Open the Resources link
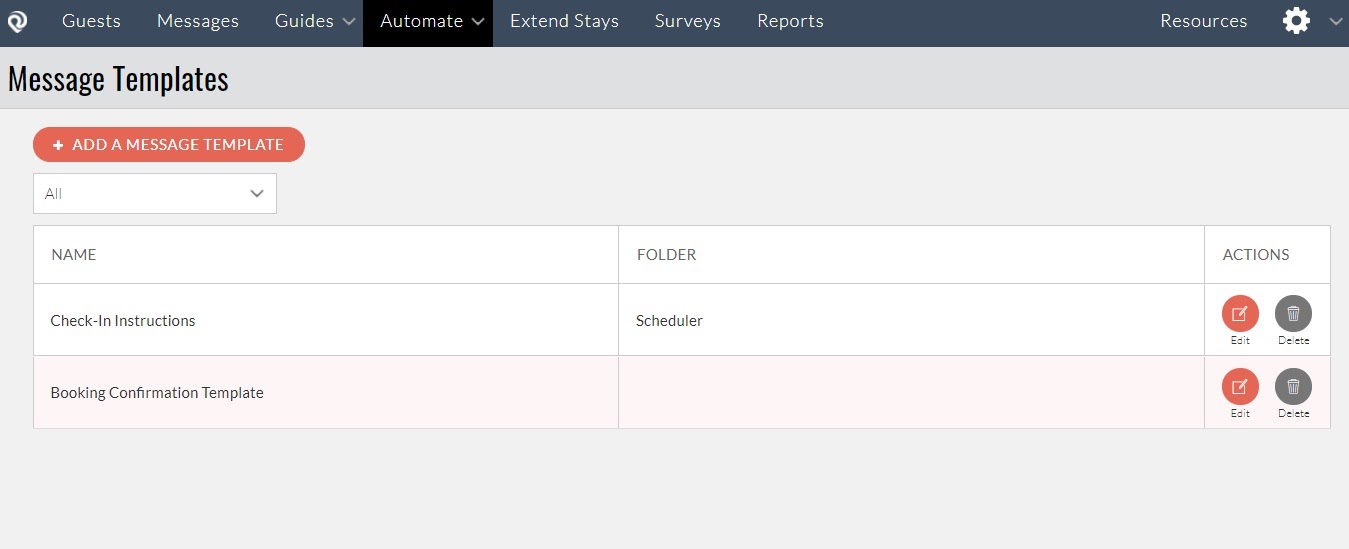The width and height of the screenshot is (1349, 549). (x=1203, y=21)
